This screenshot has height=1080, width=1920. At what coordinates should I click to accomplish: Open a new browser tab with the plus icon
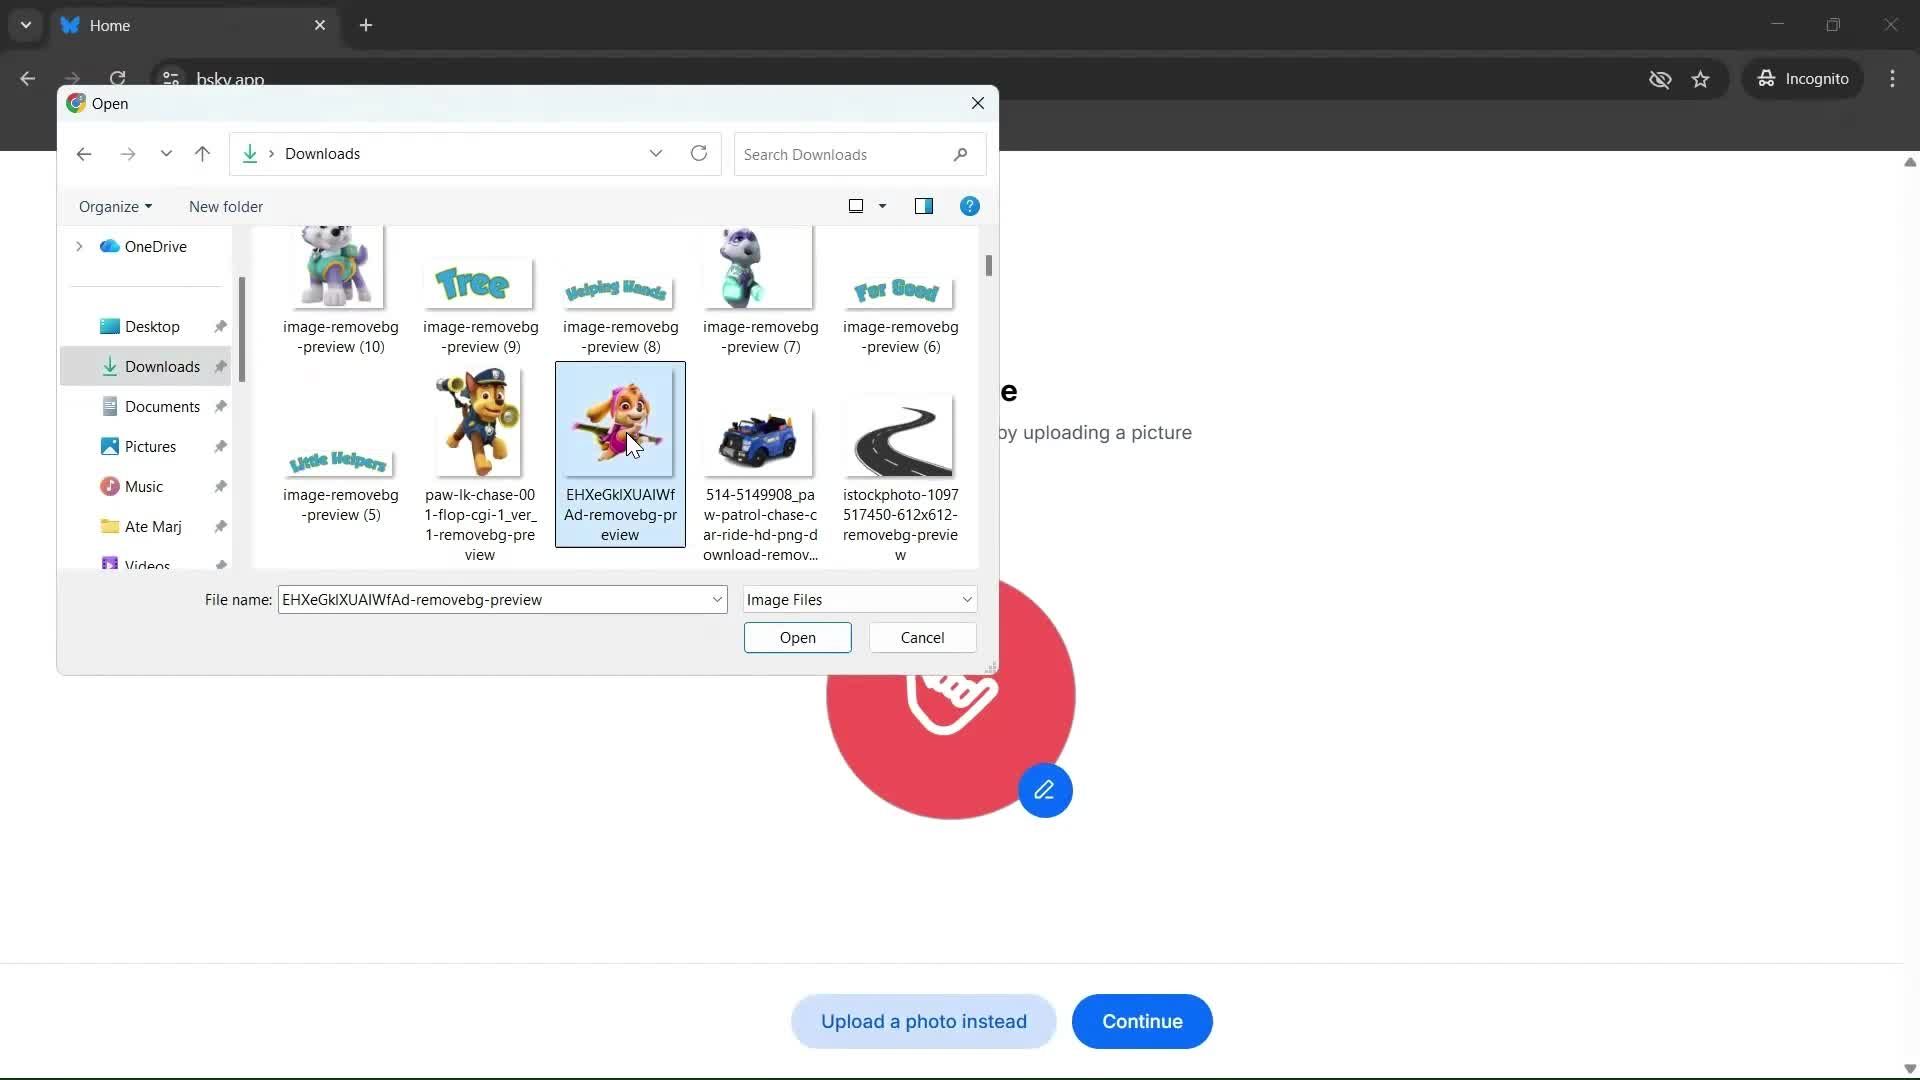[x=366, y=25]
